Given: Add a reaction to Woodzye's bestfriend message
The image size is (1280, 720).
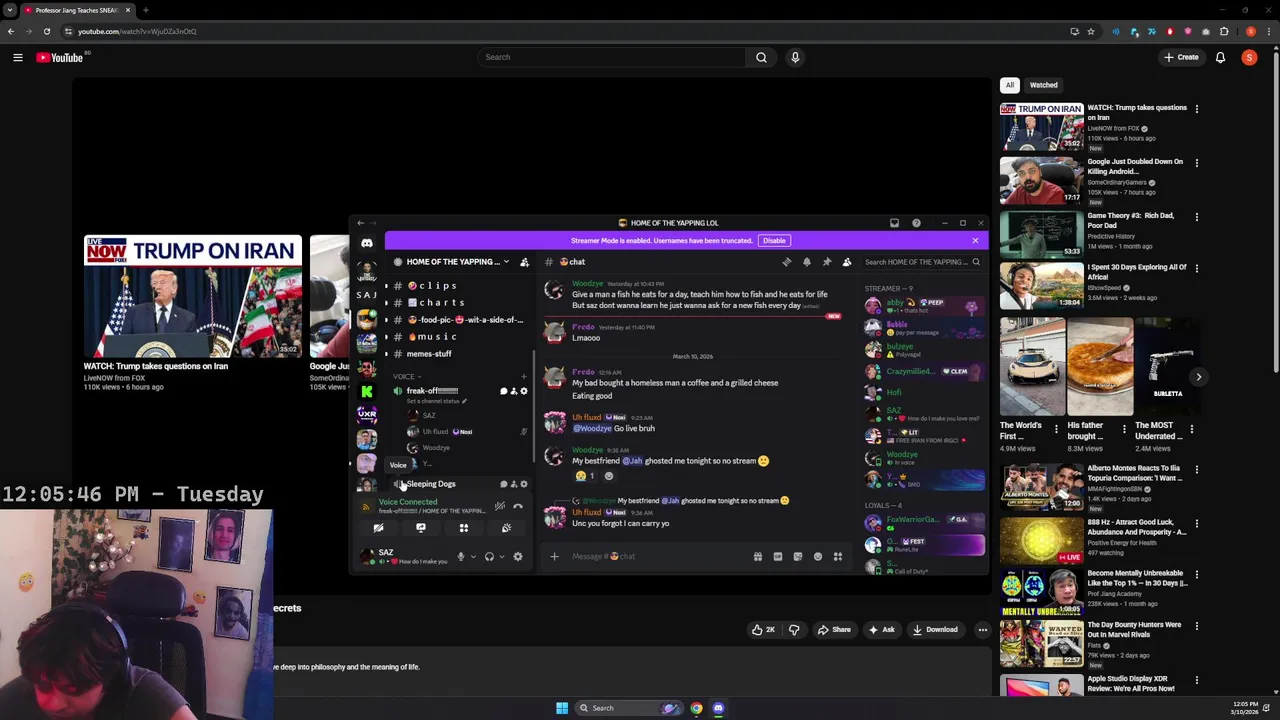Looking at the screenshot, I should coord(608,476).
